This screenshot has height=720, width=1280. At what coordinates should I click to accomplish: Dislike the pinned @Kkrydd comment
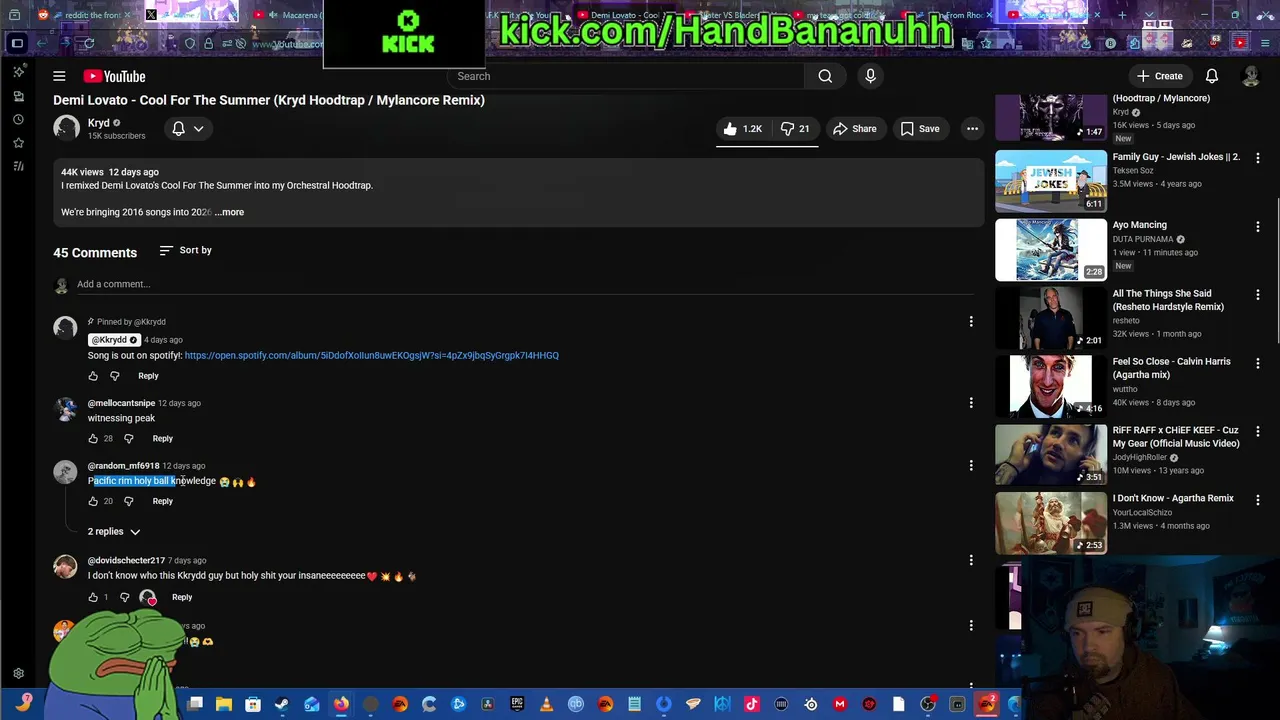114,376
